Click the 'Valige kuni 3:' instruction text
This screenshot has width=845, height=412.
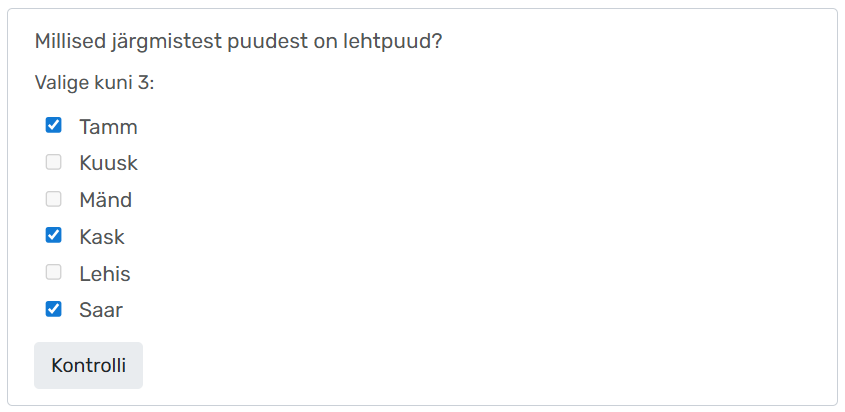pyautogui.click(x=95, y=82)
